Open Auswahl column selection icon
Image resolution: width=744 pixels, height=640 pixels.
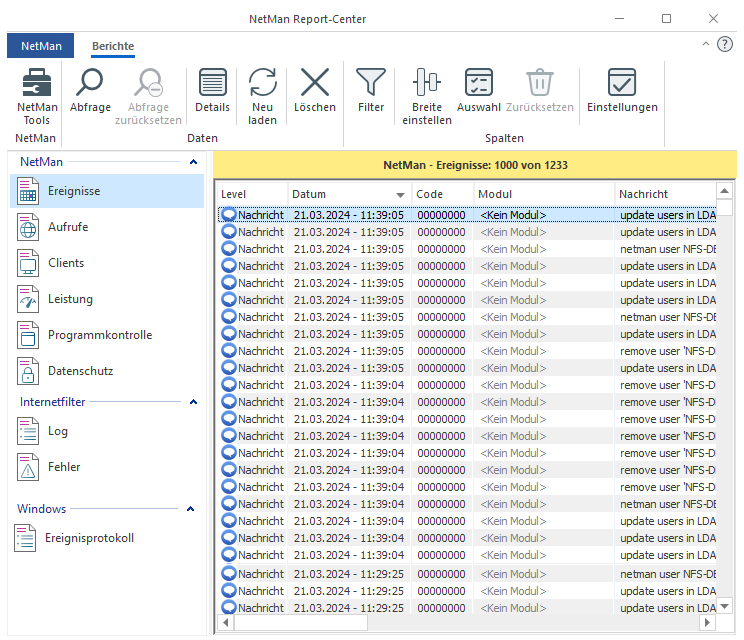(x=478, y=84)
